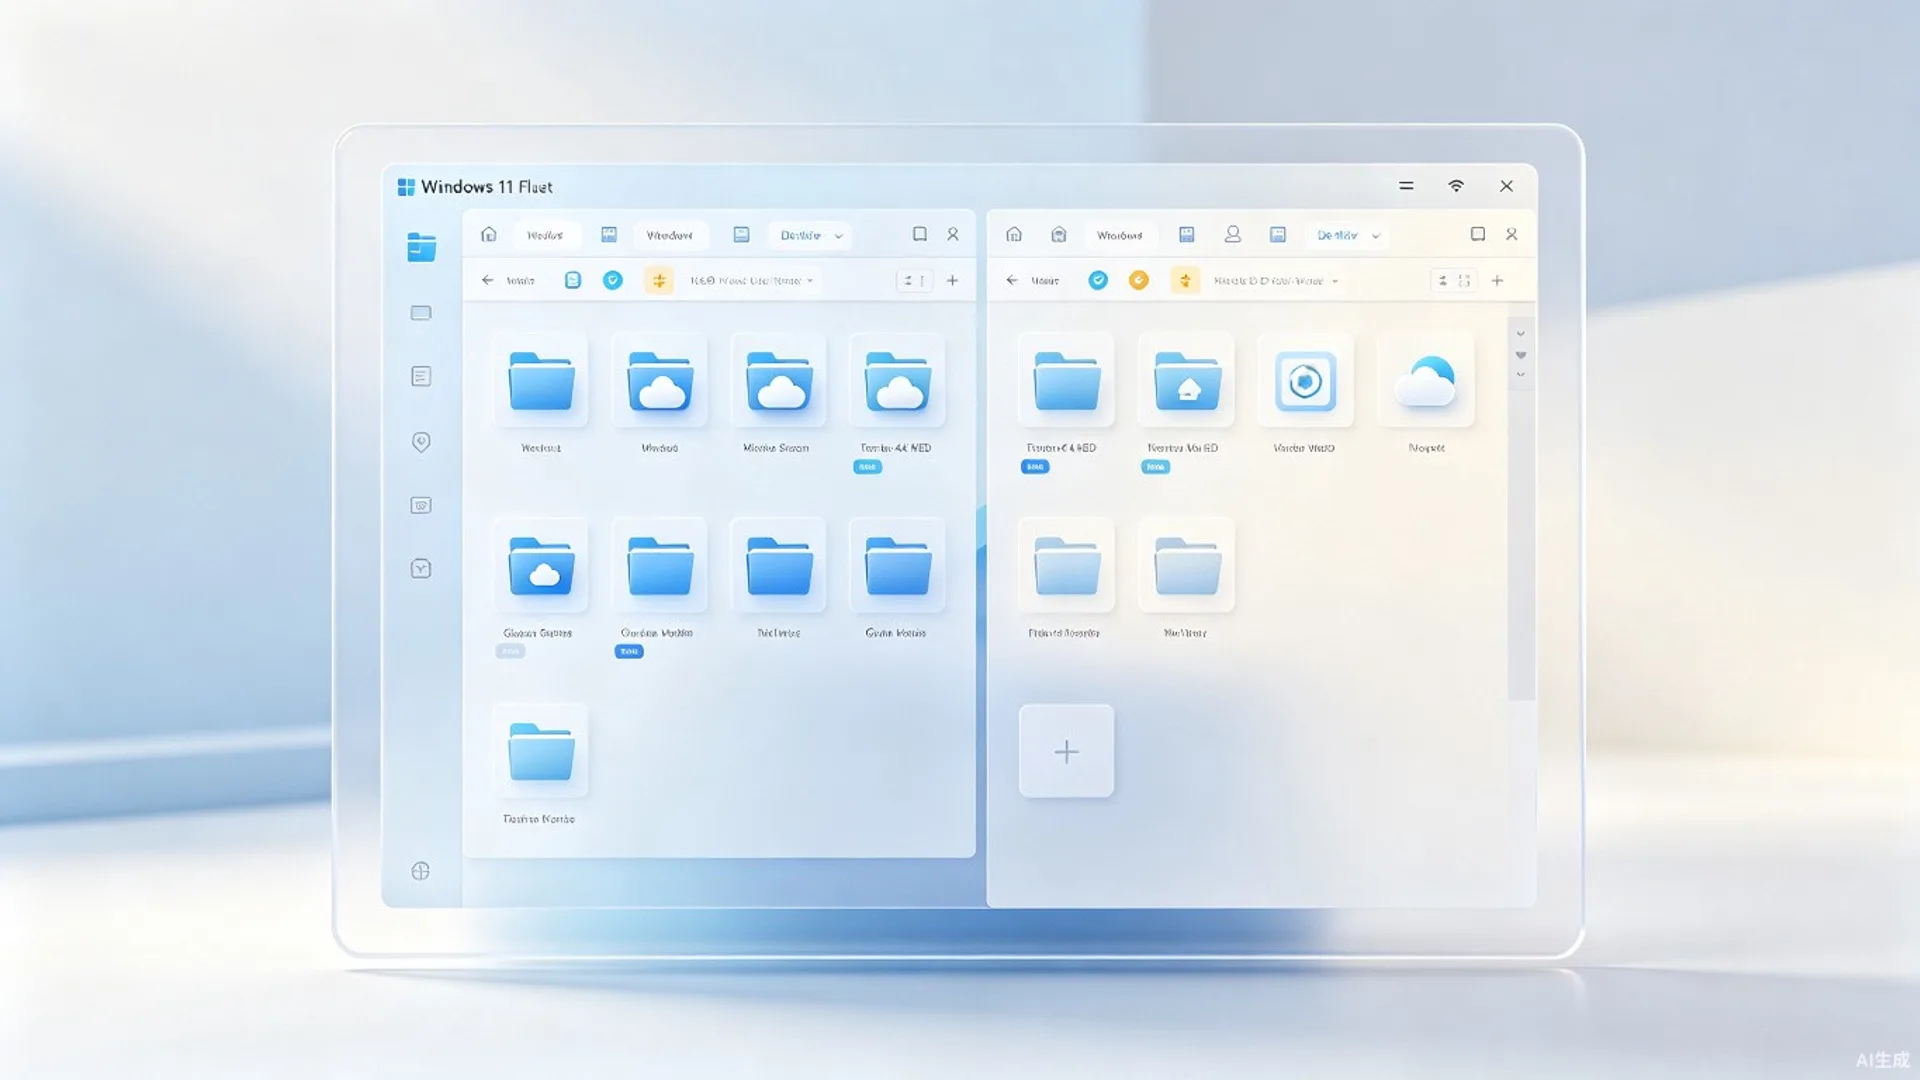
Task: Open the hamburger menu in the title bar
Action: [x=1406, y=186]
